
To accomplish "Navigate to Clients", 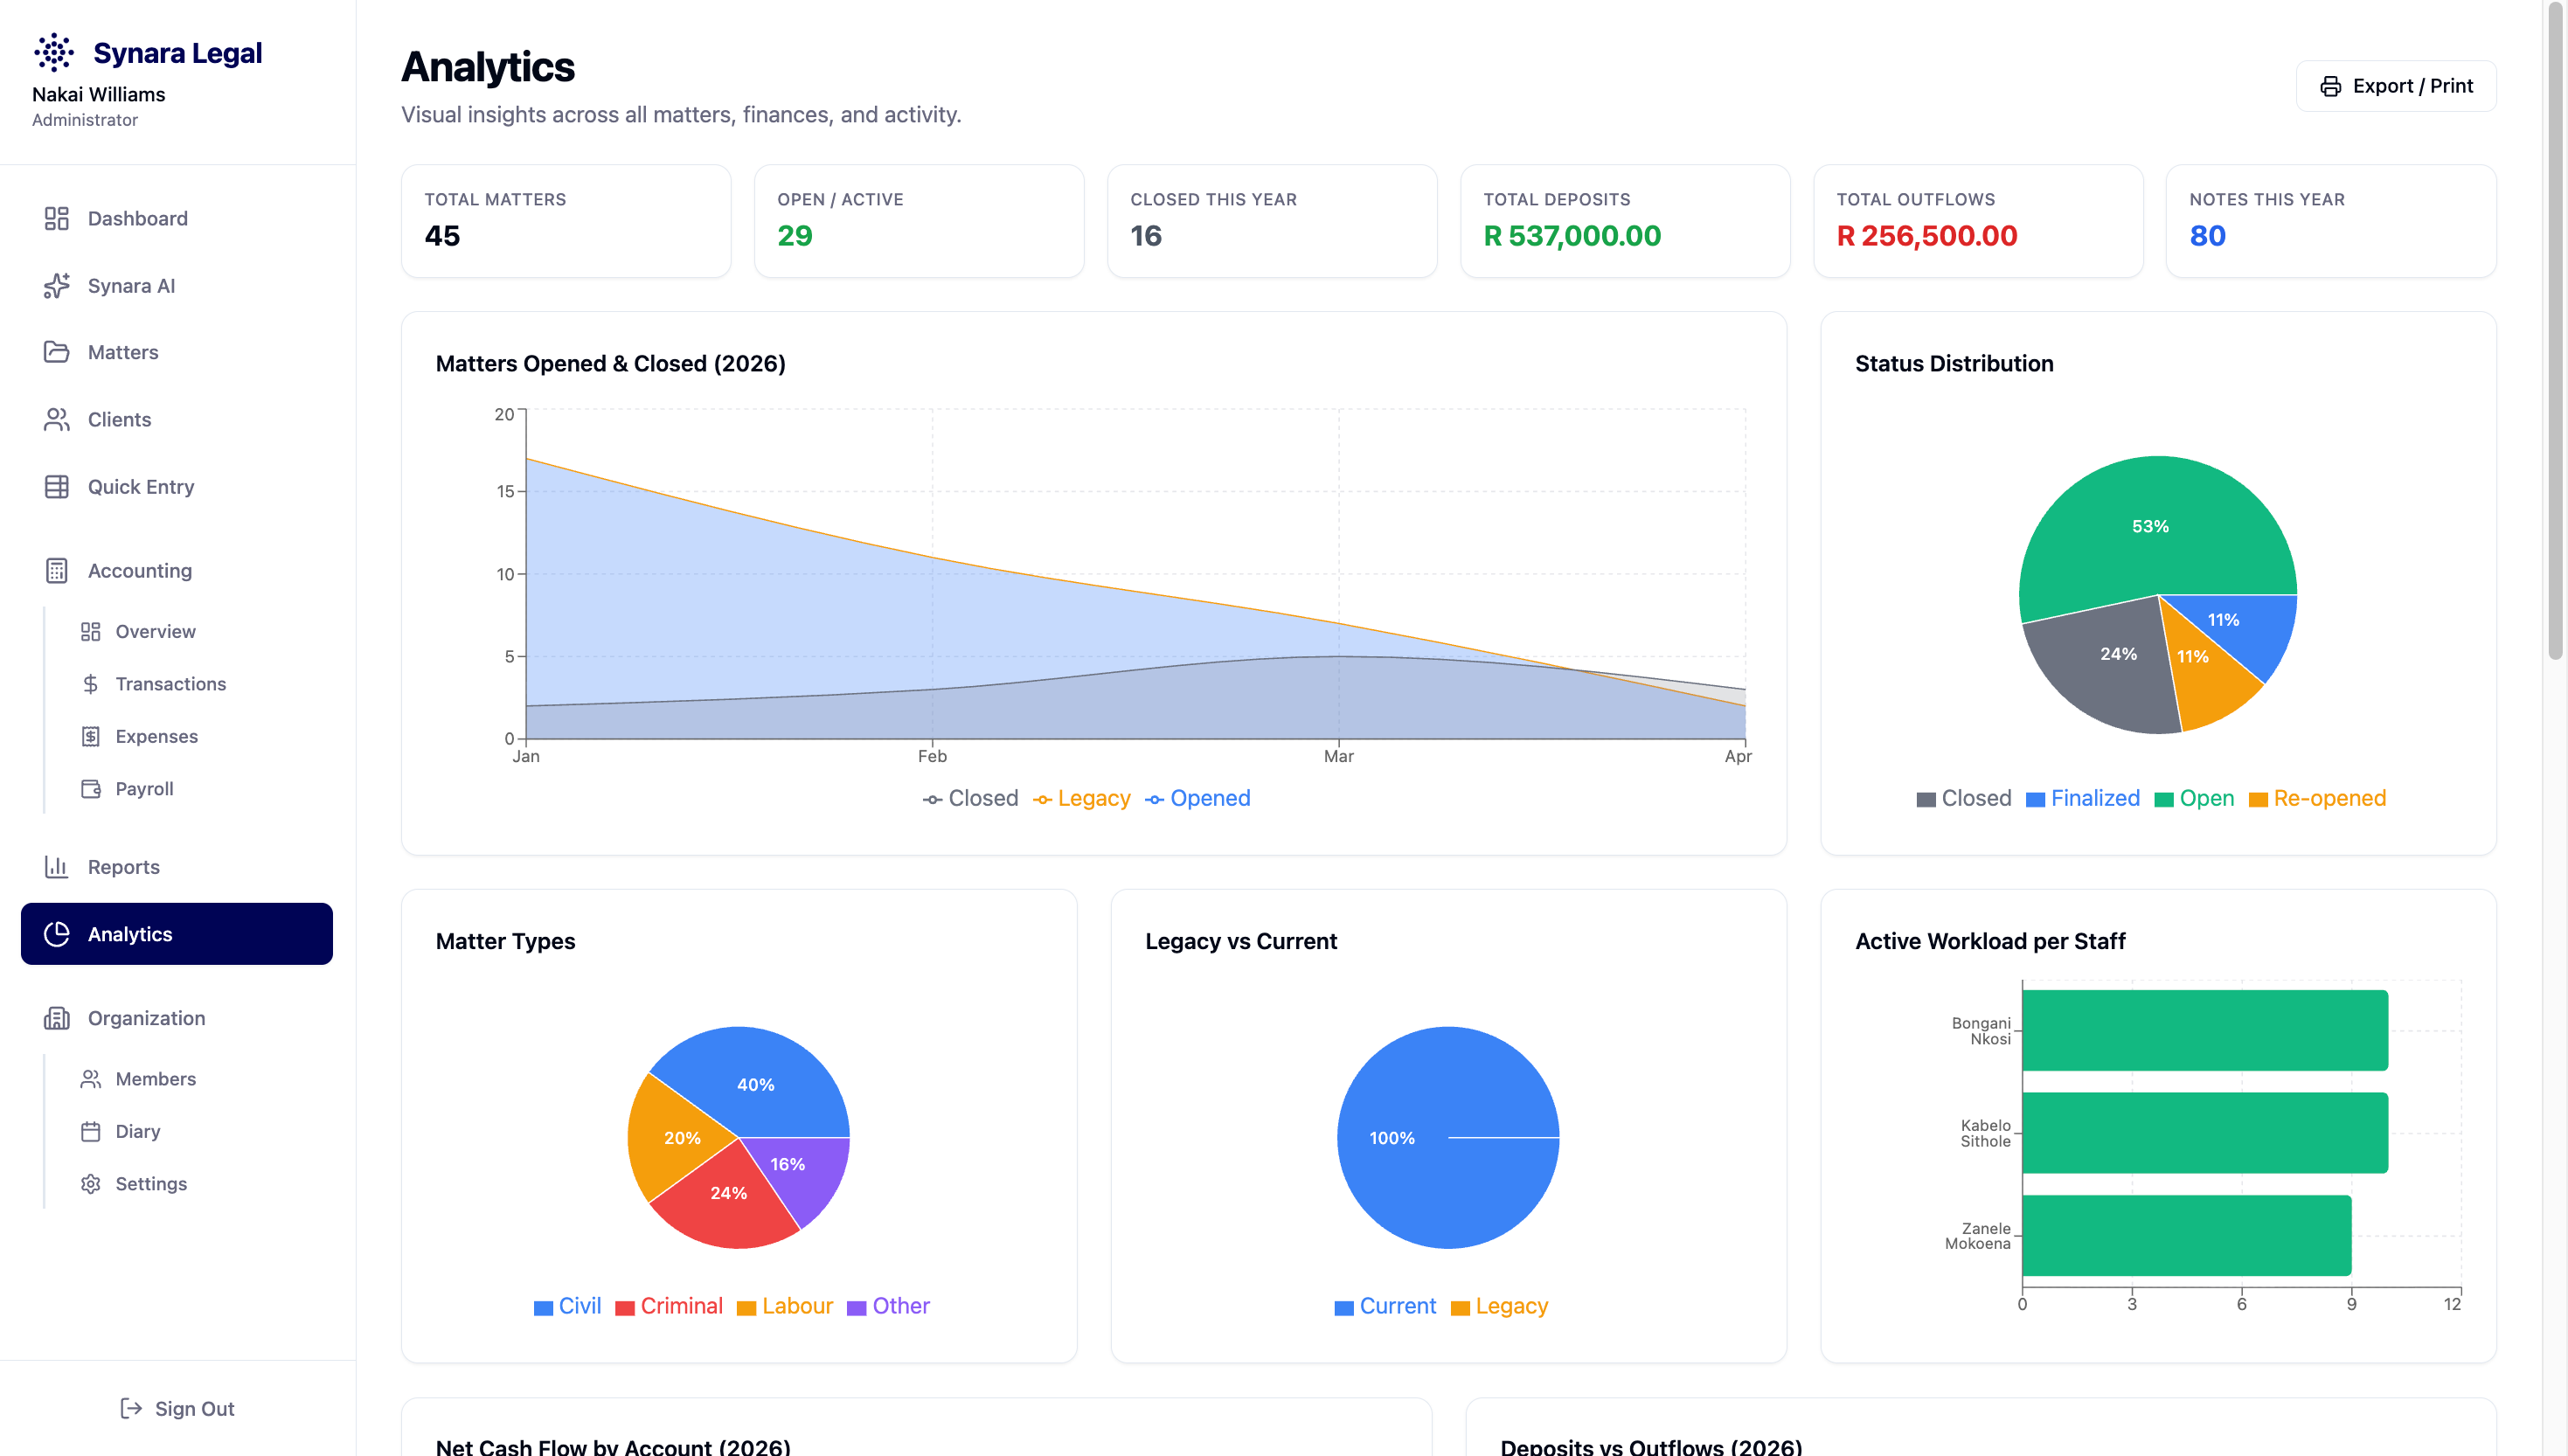I will point(177,419).
